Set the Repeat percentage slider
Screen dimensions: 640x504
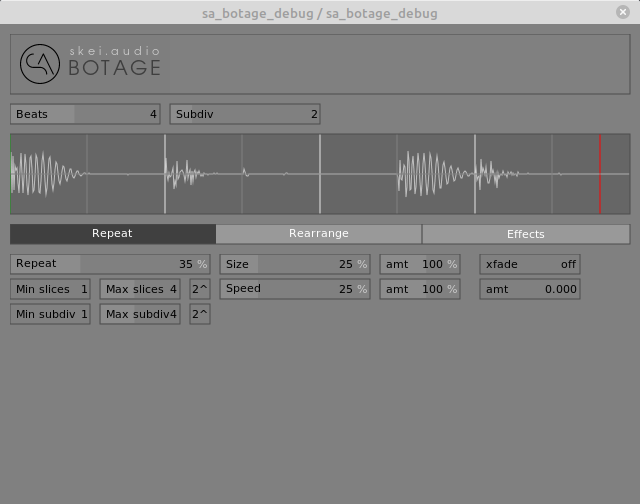pyautogui.click(x=110, y=264)
